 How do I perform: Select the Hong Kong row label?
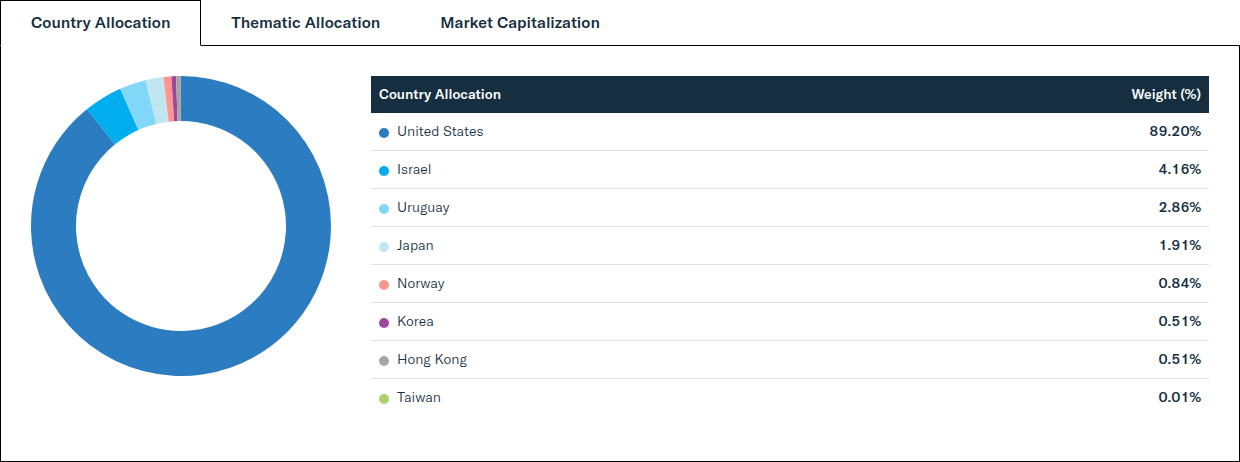(432, 360)
